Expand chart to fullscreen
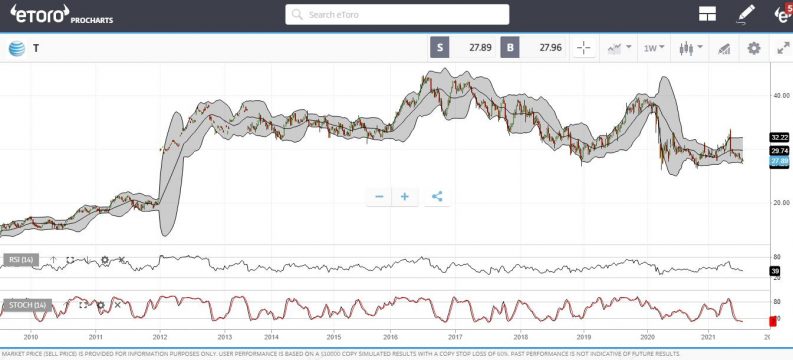 [x=783, y=49]
